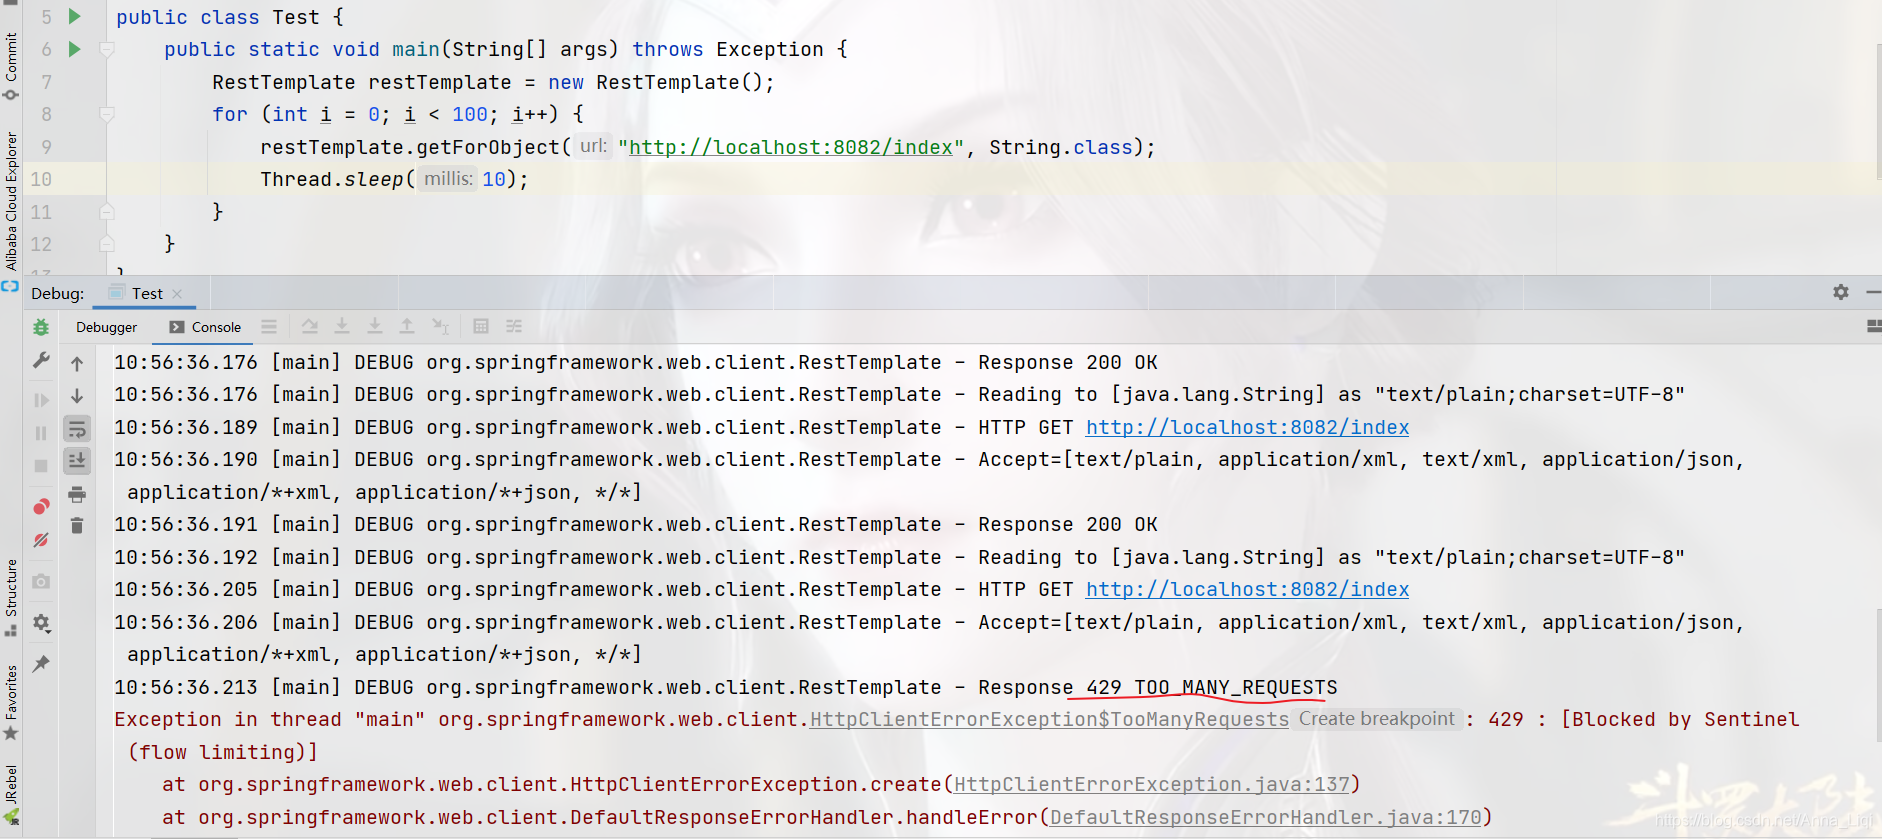1882x839 pixels.
Task: Click Trace Current Stream Chain icon
Action: [x=514, y=327]
